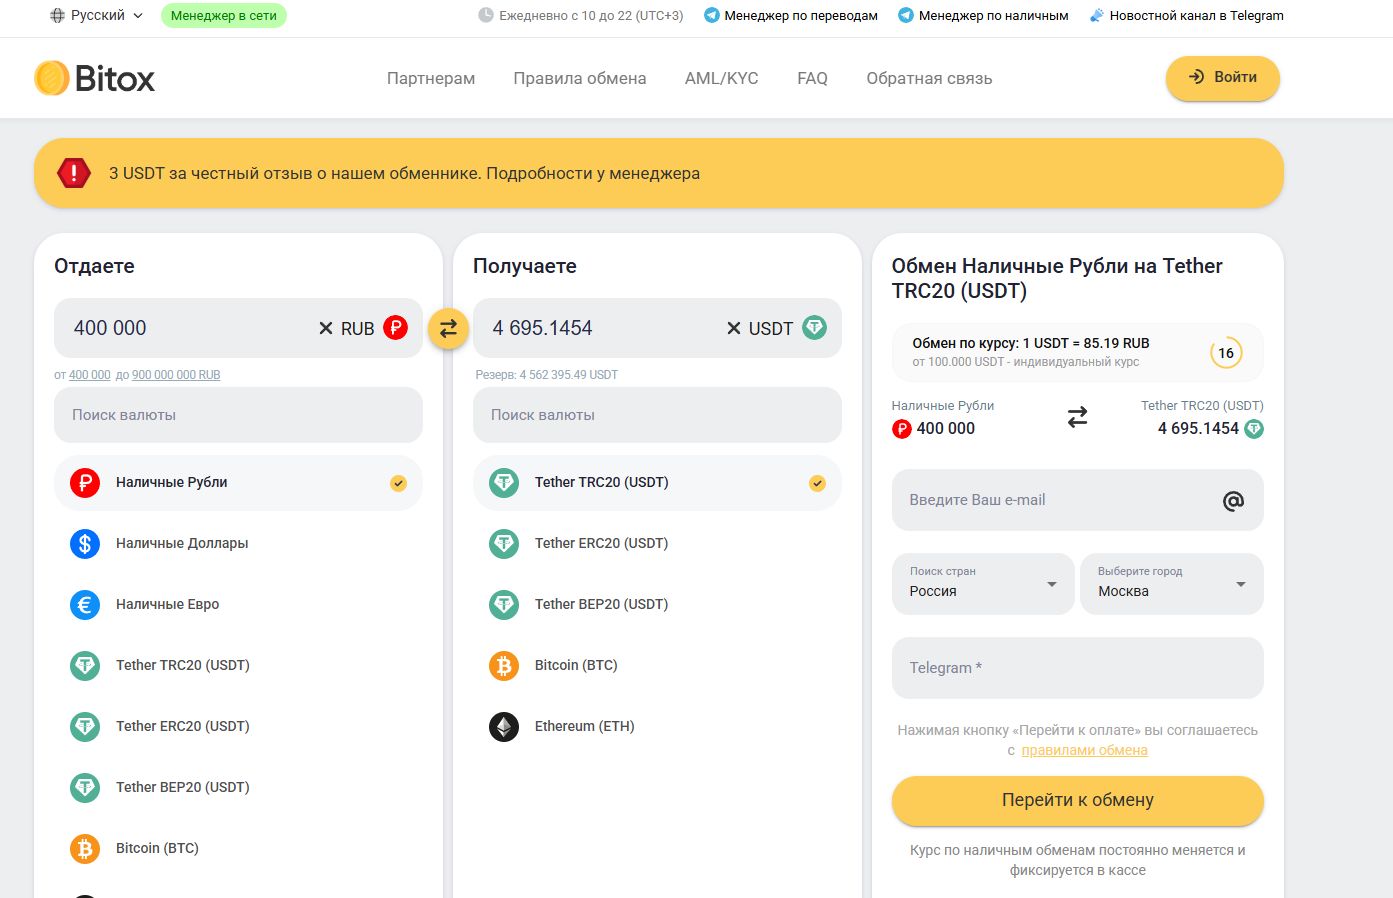Image resolution: width=1393 pixels, height=898 pixels.
Task: Click the Менеджер в сети status badge
Action: pos(224,15)
